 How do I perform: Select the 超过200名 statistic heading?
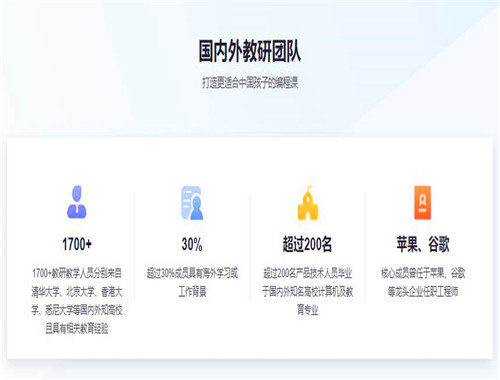pyautogui.click(x=307, y=244)
